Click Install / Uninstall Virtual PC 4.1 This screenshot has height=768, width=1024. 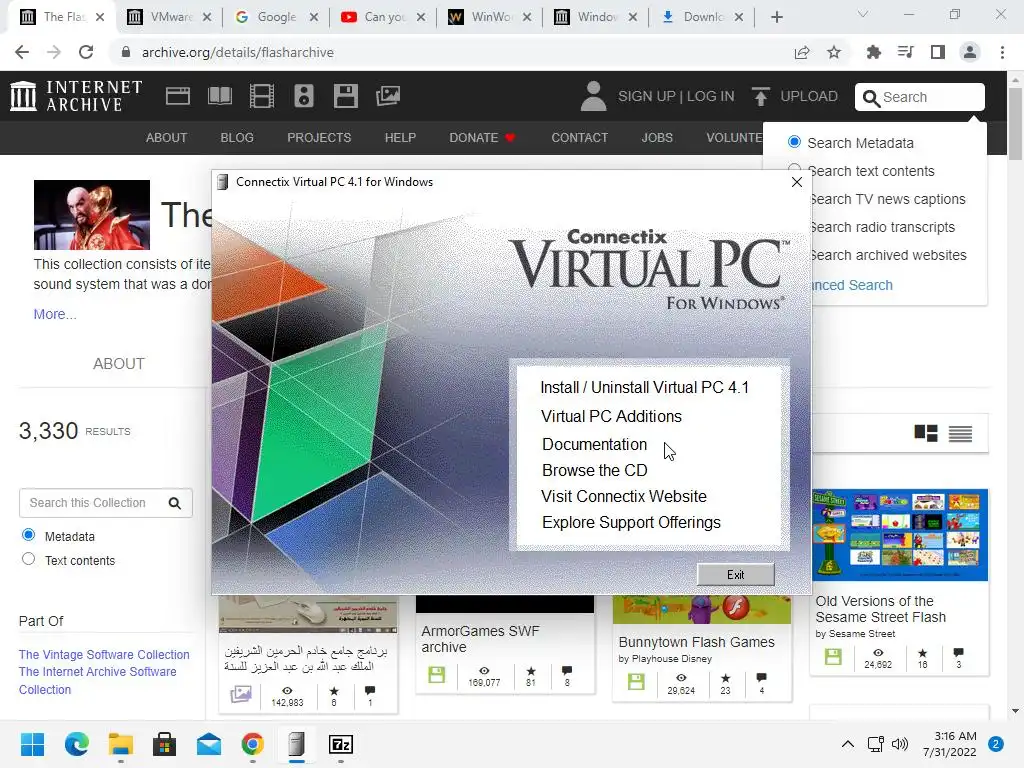pyautogui.click(x=645, y=387)
